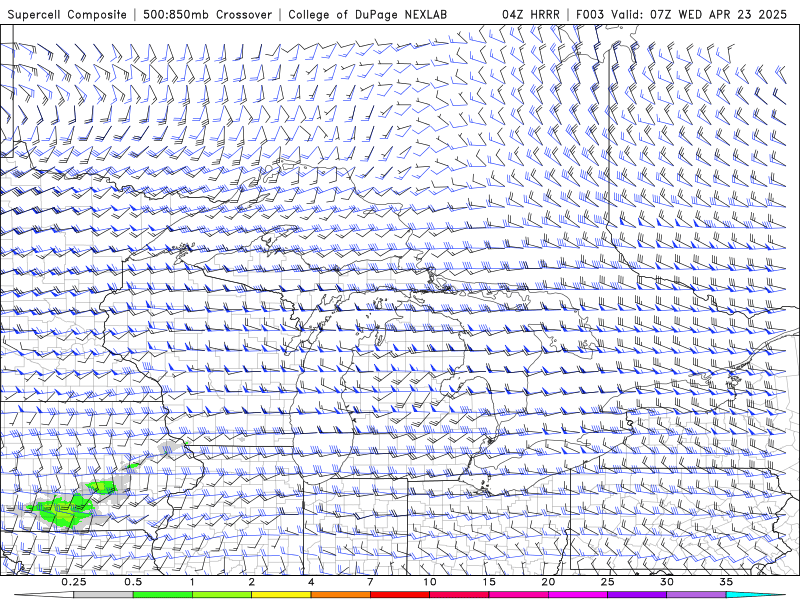800x600 pixels.
Task: Click the legend value "10"
Action: (x=430, y=582)
